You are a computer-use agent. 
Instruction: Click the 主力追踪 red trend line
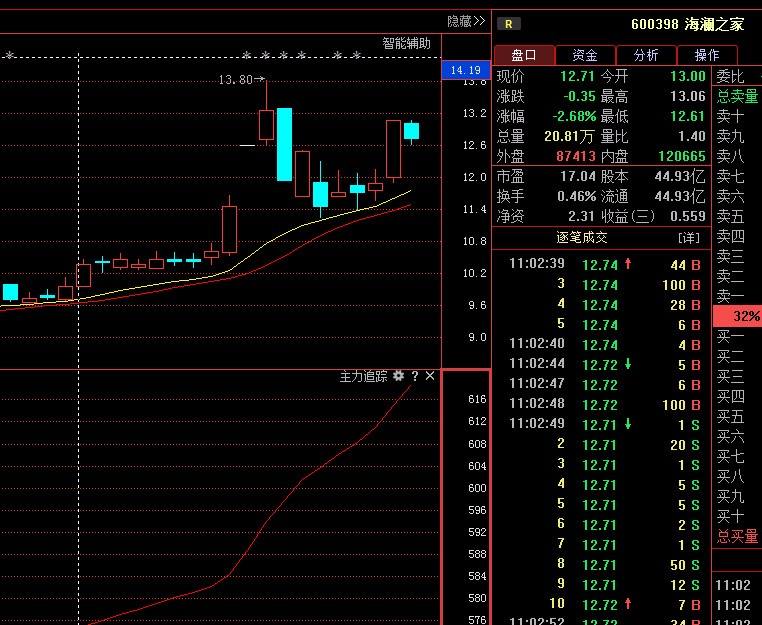[x=300, y=481]
